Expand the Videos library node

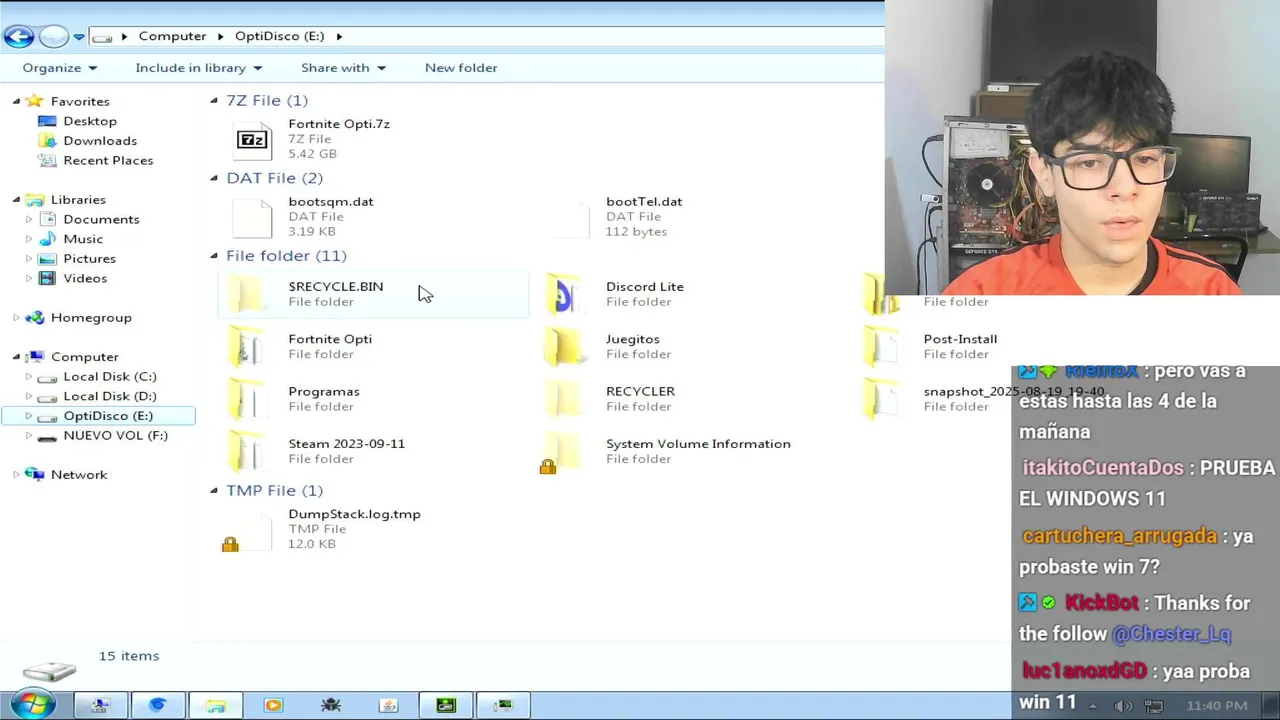point(29,278)
